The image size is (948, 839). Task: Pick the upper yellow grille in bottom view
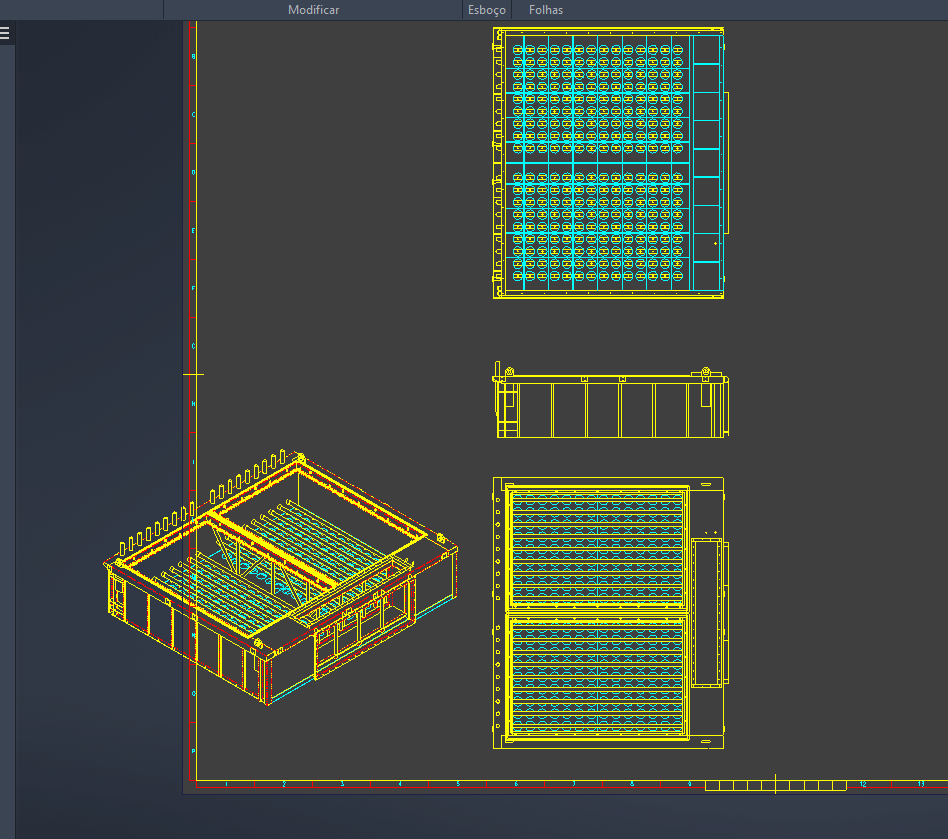click(598, 548)
